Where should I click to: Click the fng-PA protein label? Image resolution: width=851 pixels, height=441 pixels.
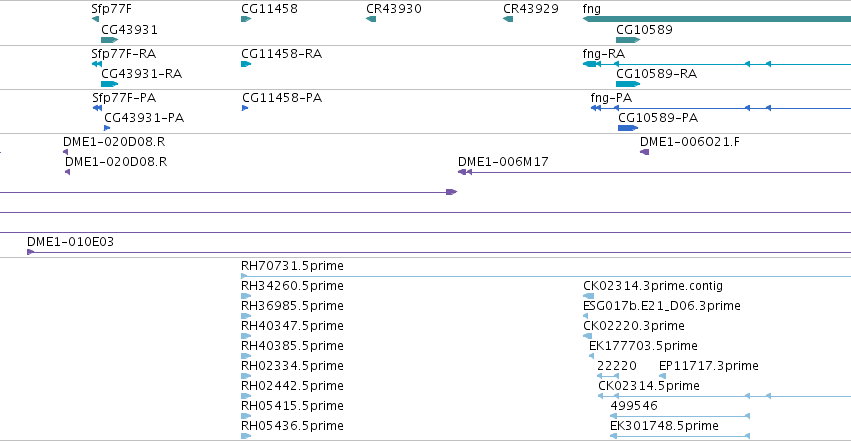coord(611,98)
